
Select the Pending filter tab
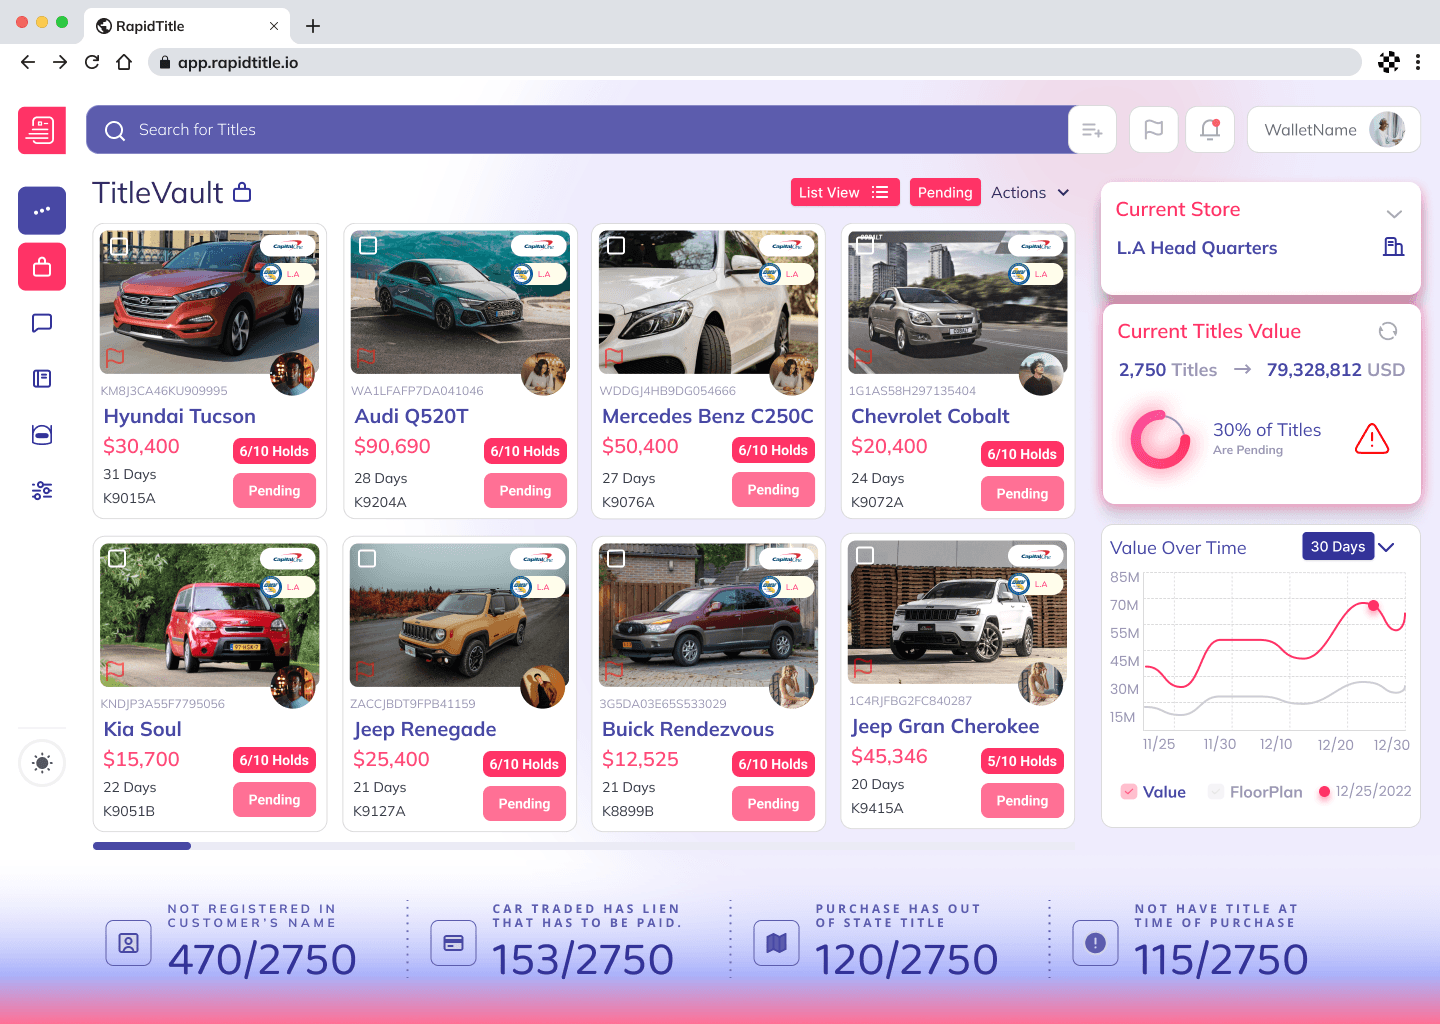coord(944,193)
